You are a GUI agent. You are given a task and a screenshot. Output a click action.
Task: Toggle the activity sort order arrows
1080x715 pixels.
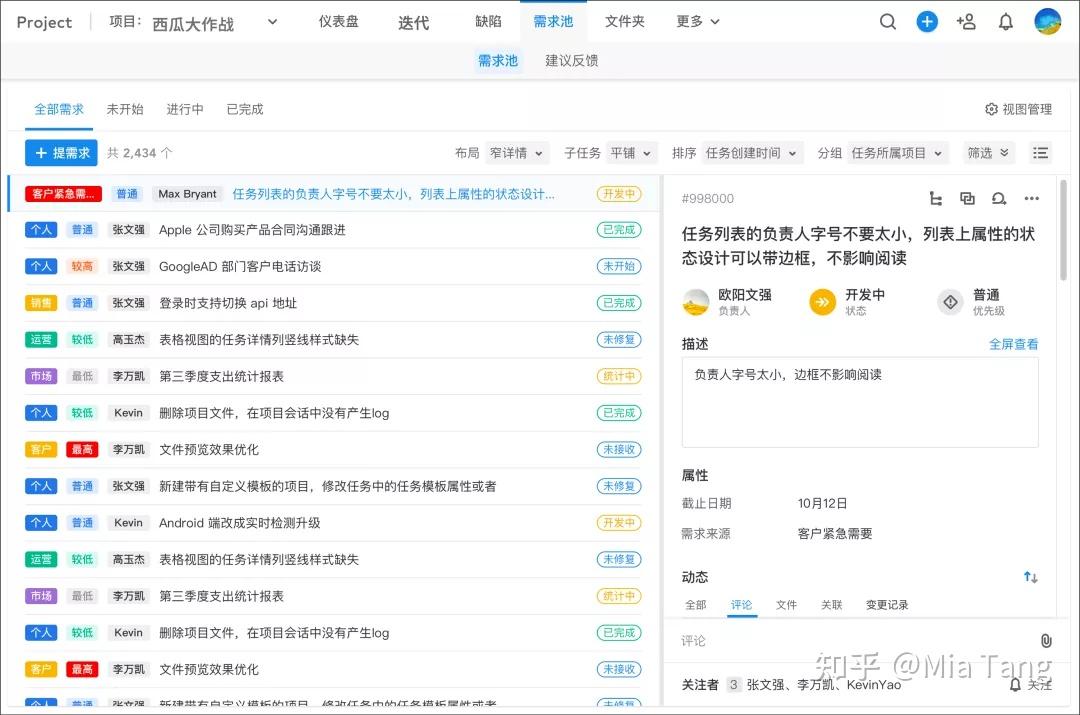1031,577
